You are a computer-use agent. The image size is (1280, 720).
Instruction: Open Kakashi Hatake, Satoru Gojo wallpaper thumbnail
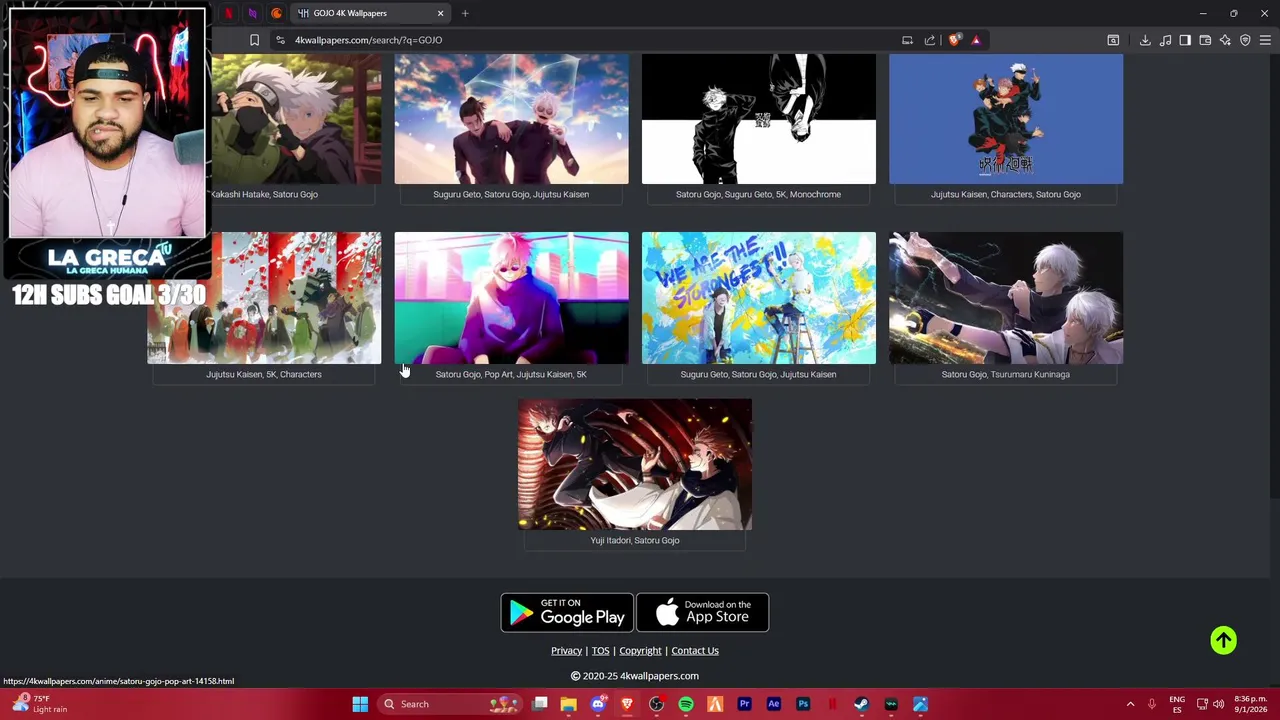[294, 119]
